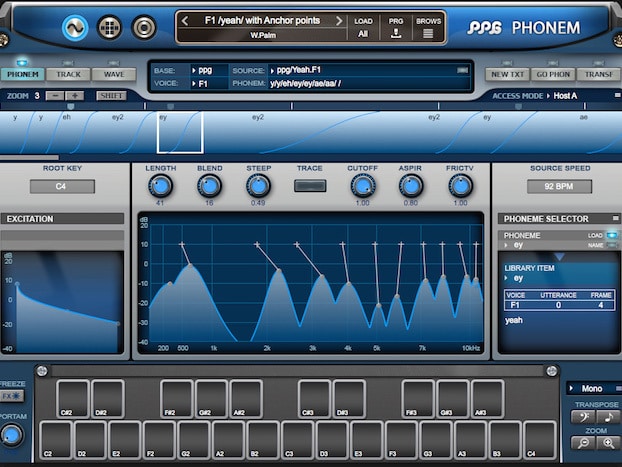Viewport: 622px width, 467px height.
Task: Toggle the TRACE switch
Action: click(x=310, y=186)
